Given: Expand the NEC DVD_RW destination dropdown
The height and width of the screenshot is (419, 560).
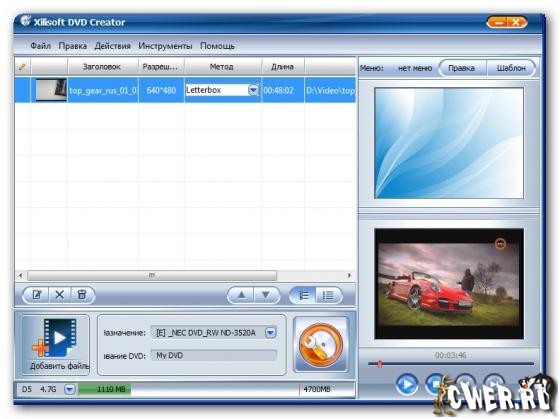Looking at the screenshot, I should point(270,333).
